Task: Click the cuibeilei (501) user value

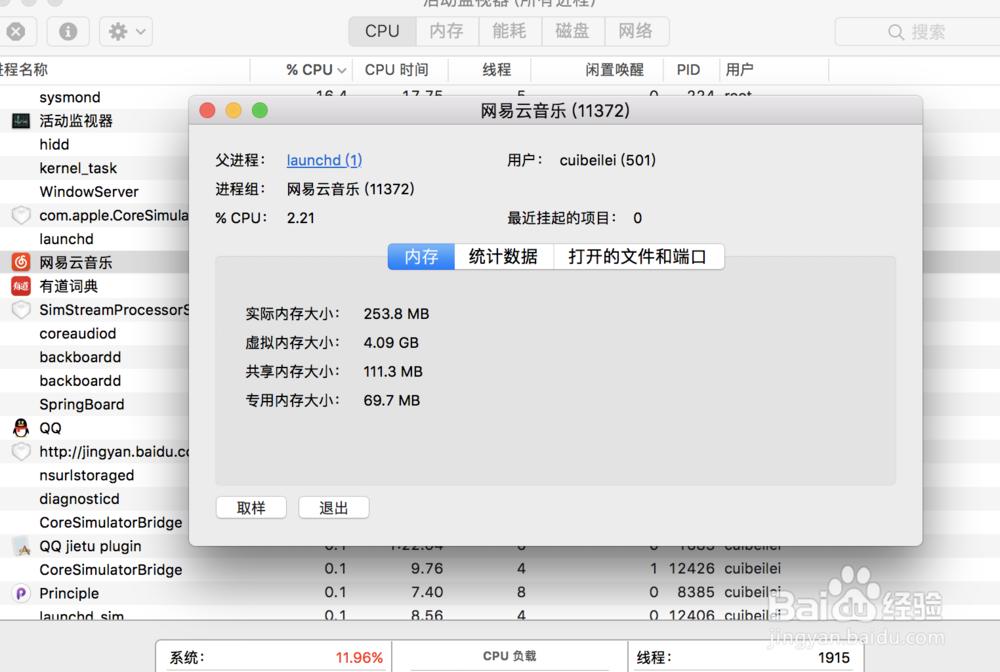Action: (607, 160)
